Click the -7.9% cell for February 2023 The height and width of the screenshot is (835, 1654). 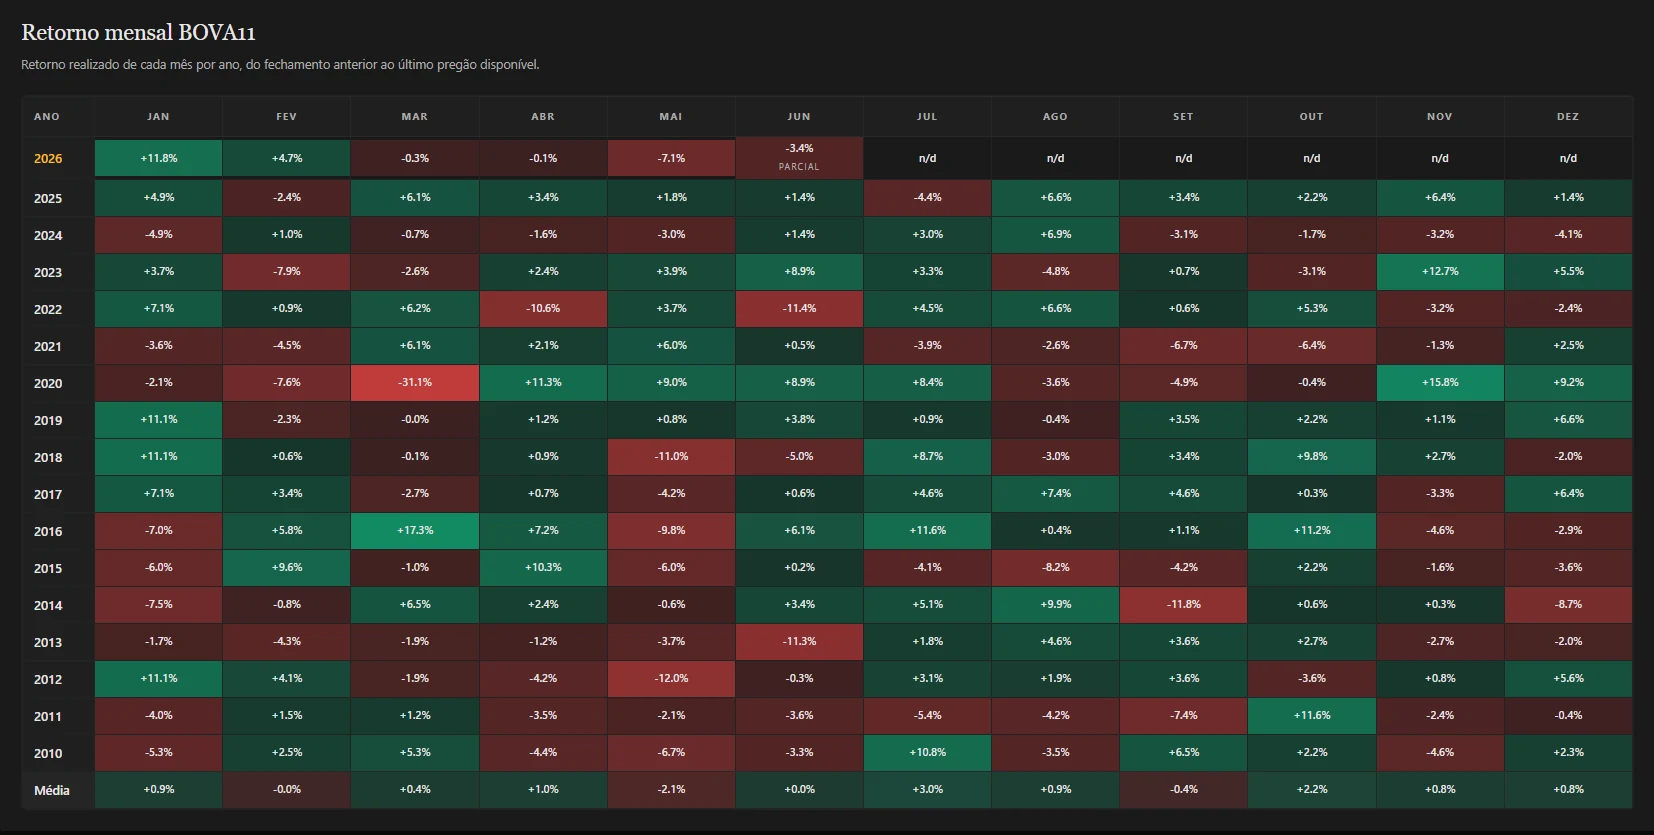286,271
